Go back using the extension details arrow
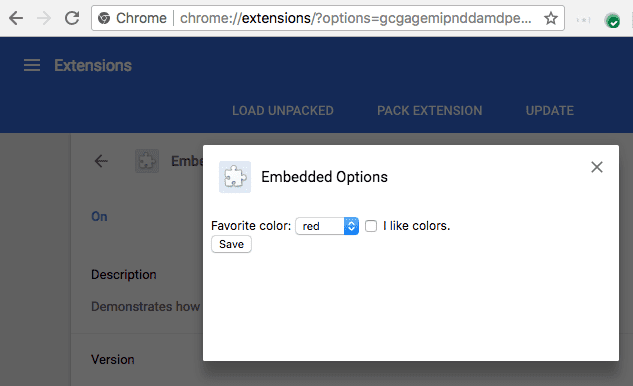633x386 pixels. pyautogui.click(x=101, y=161)
